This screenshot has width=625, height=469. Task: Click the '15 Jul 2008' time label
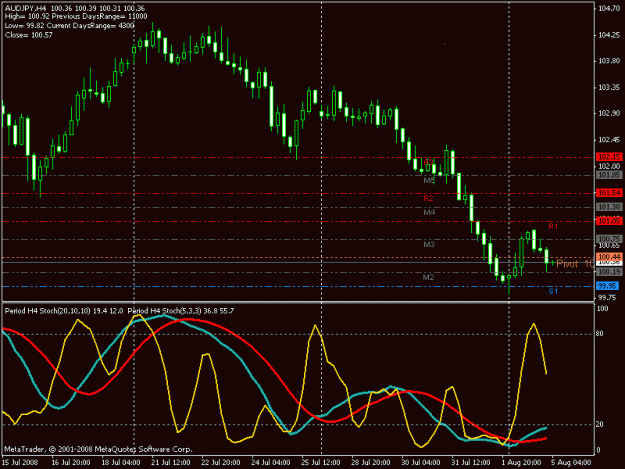point(20,462)
